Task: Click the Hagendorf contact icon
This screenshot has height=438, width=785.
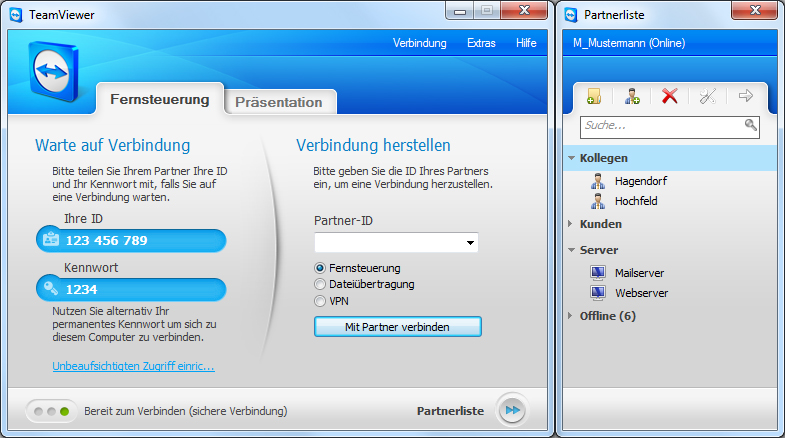Action: [x=597, y=181]
